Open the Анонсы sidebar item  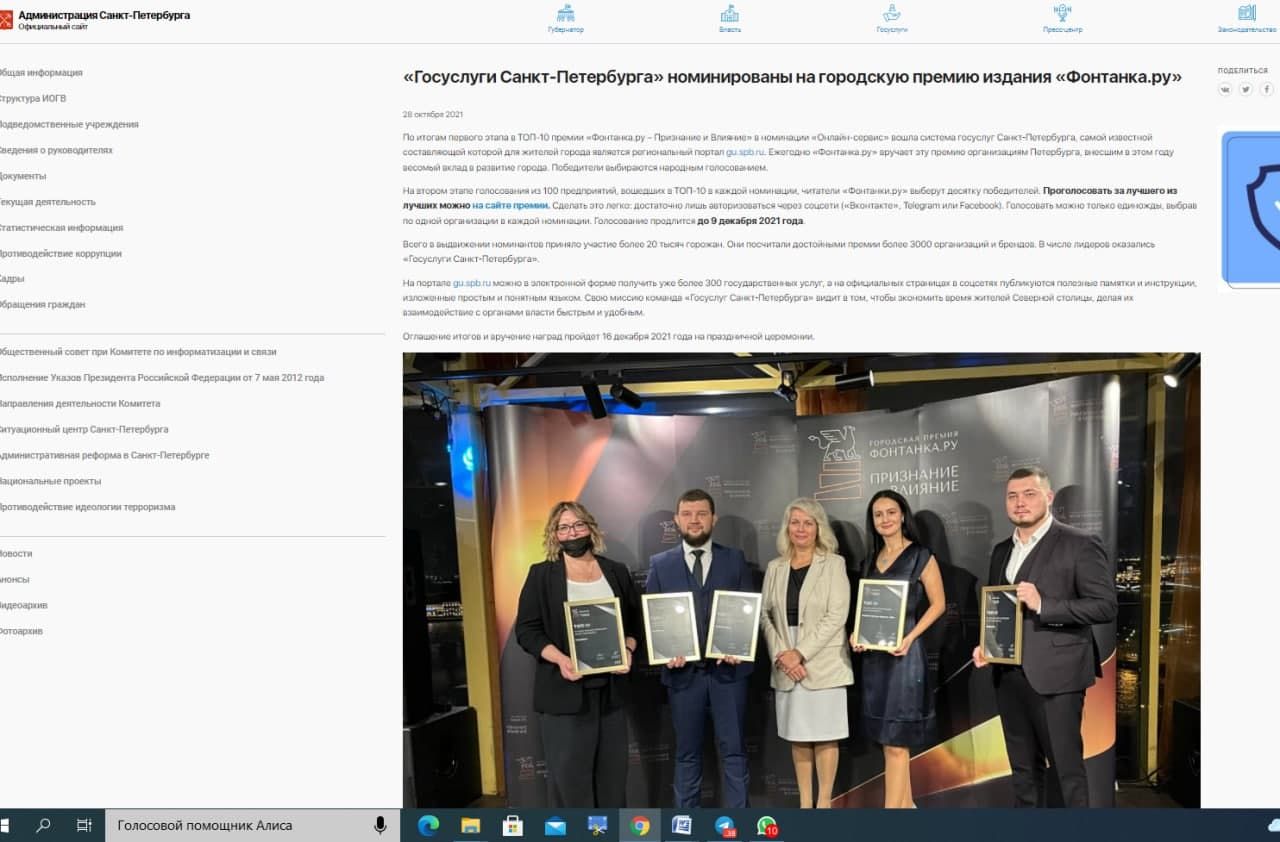[x=15, y=580]
